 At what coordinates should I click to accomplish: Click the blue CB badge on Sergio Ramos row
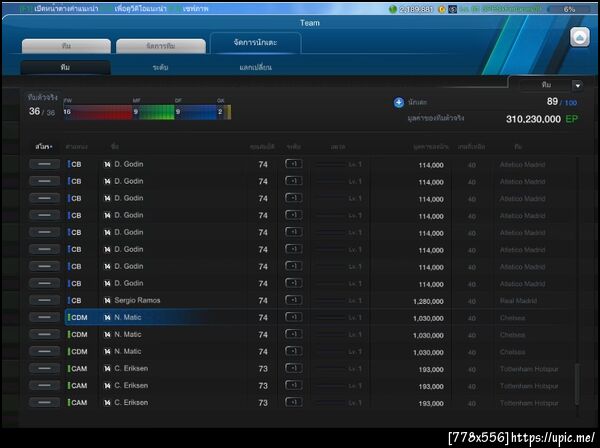point(75,301)
